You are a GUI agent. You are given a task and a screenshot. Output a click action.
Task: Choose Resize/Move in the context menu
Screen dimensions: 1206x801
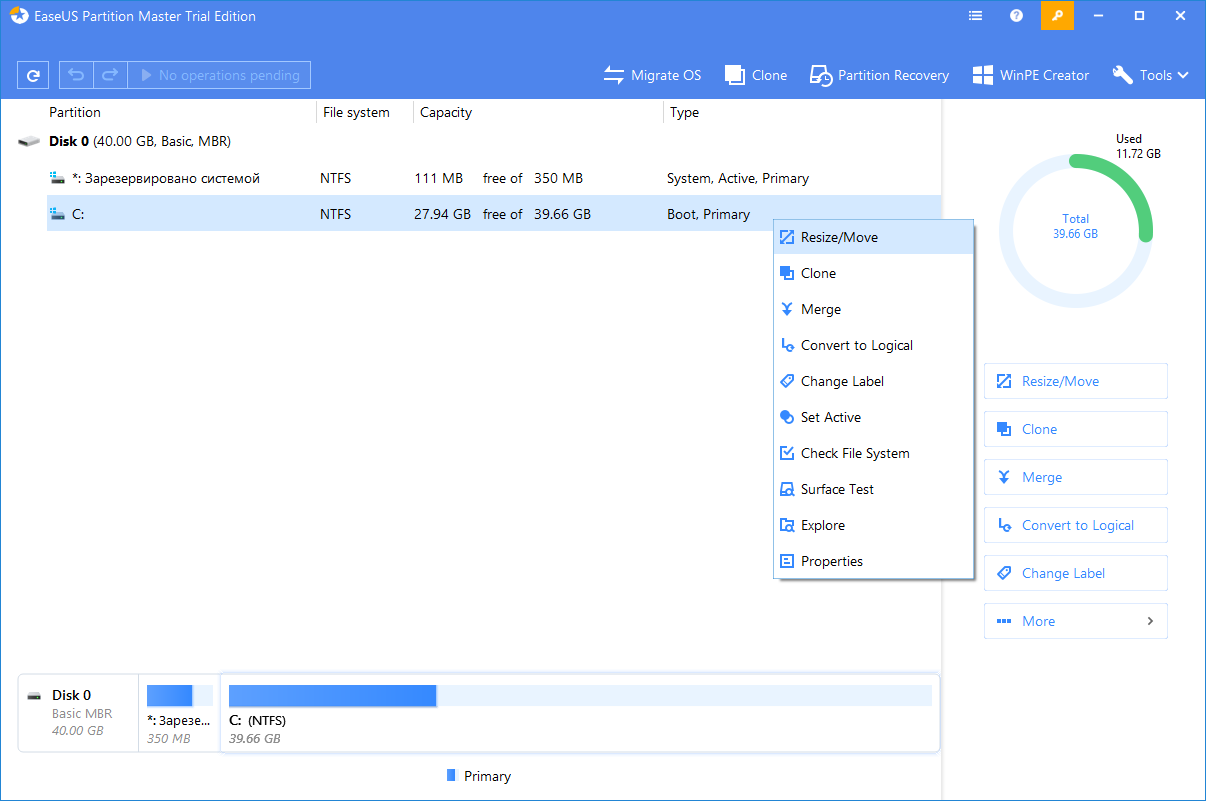point(874,237)
